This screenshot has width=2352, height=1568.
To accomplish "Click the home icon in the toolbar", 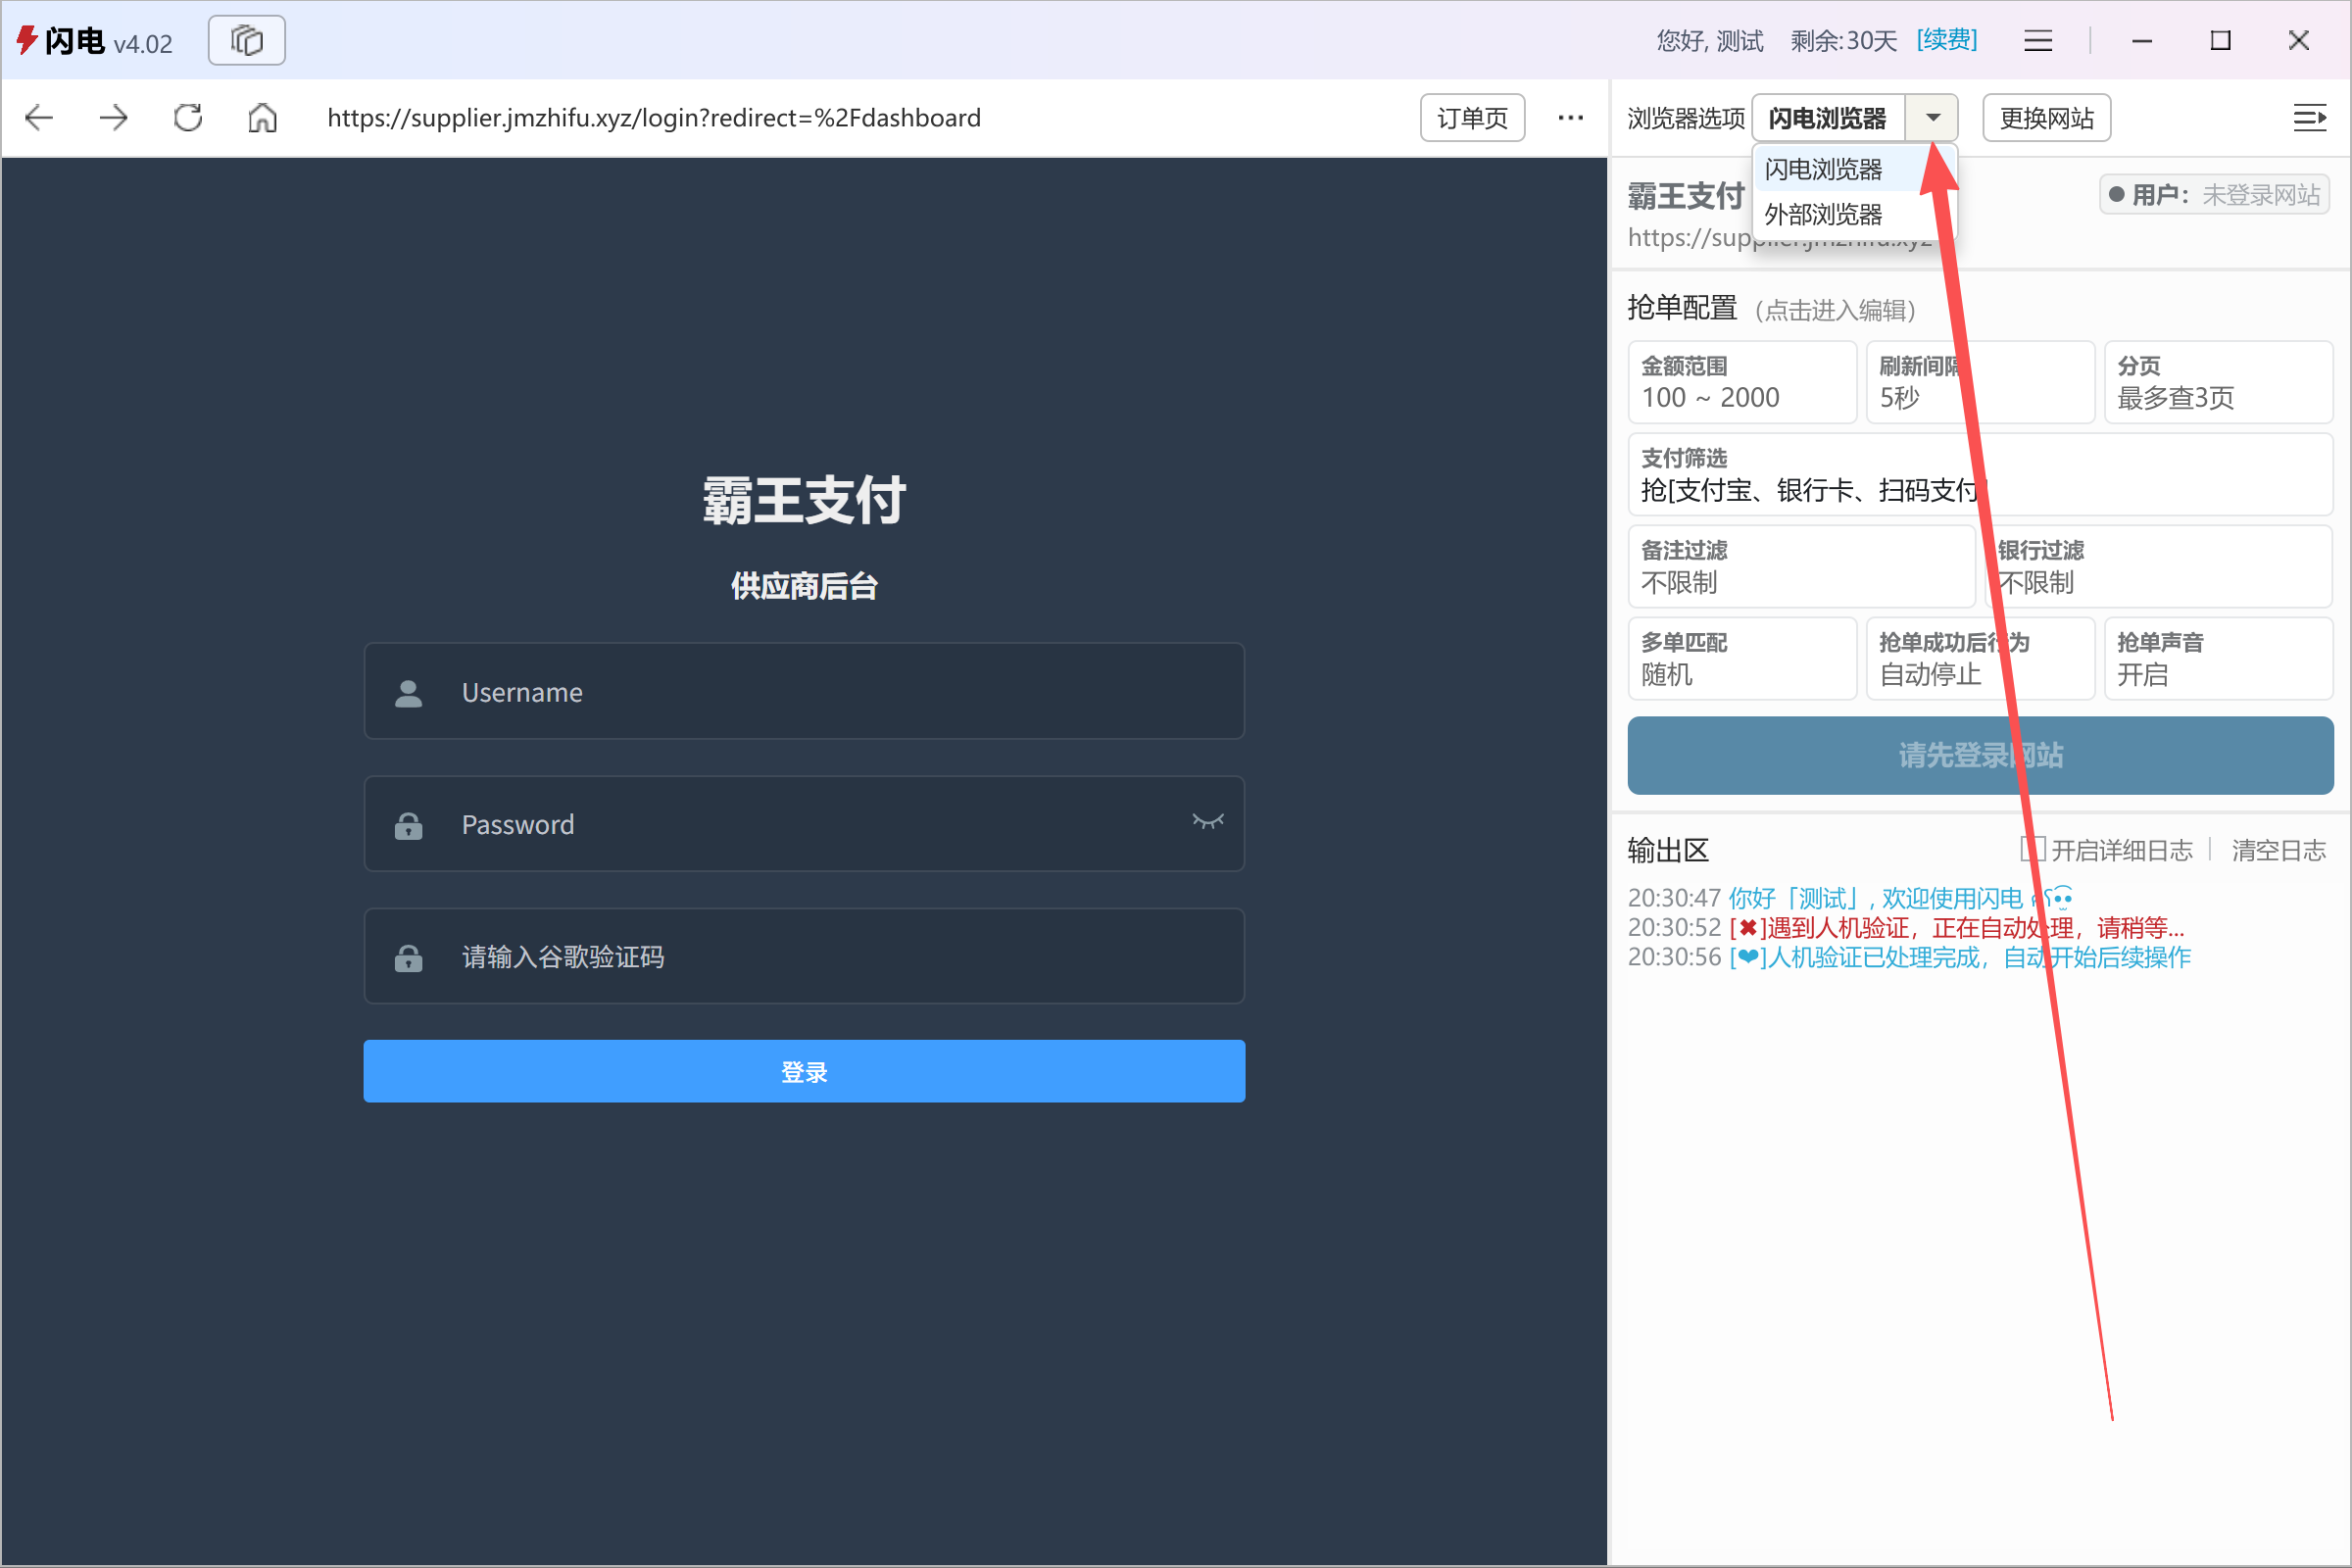I will click(262, 117).
